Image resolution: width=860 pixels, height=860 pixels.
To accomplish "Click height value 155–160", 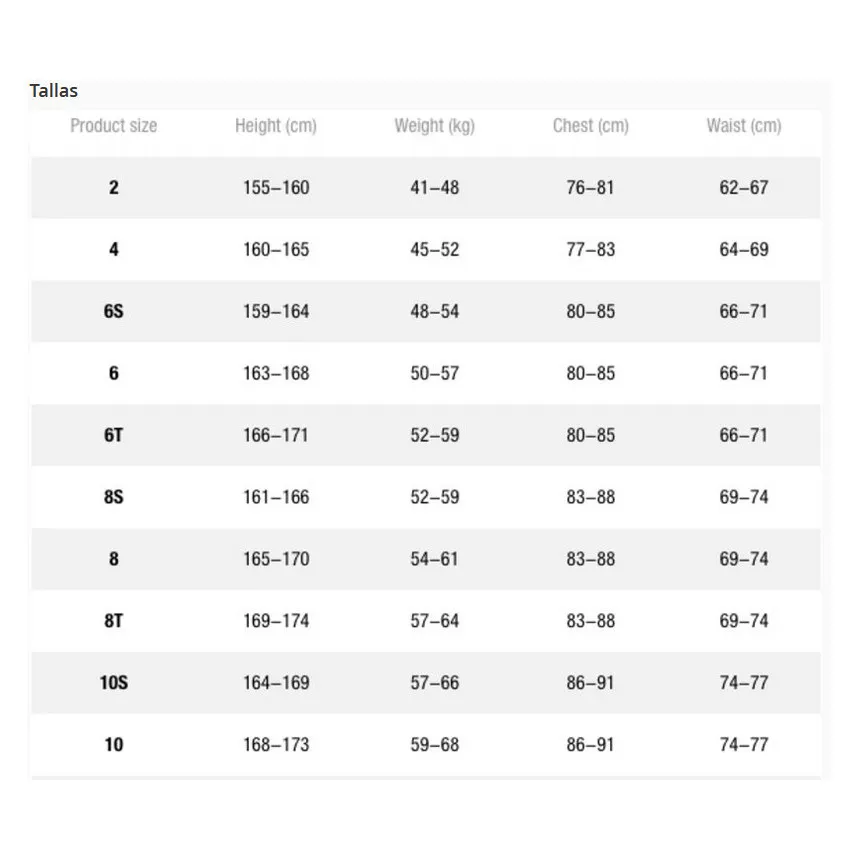I will point(276,188).
